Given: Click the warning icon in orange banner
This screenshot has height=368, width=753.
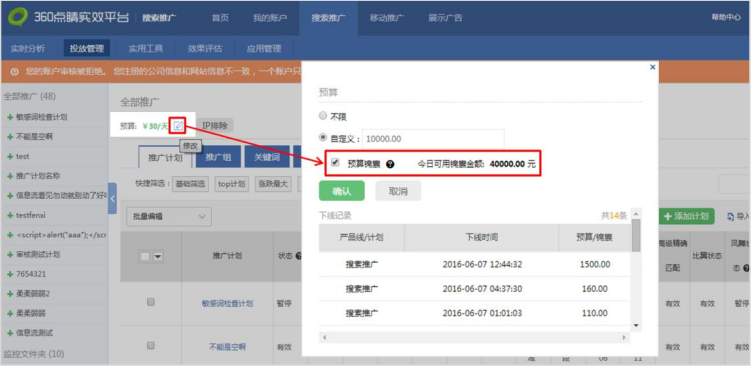Looking at the screenshot, I should pyautogui.click(x=14, y=72).
